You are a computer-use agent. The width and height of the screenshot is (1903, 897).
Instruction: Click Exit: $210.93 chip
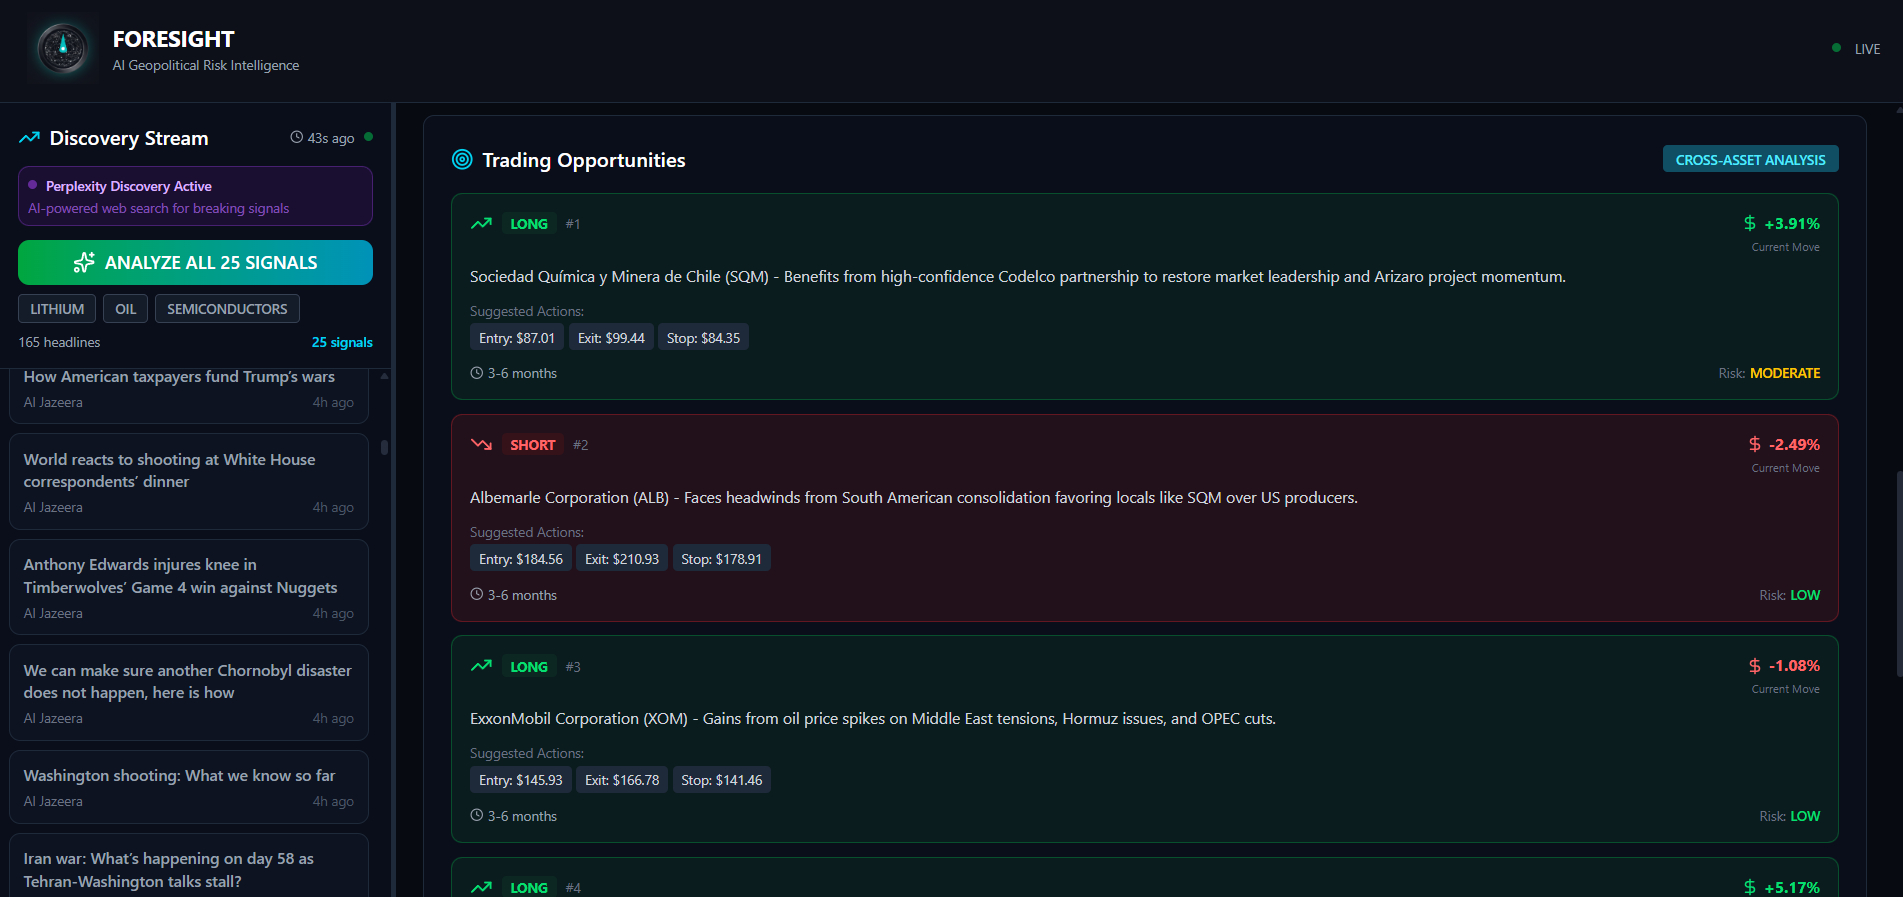click(x=622, y=558)
